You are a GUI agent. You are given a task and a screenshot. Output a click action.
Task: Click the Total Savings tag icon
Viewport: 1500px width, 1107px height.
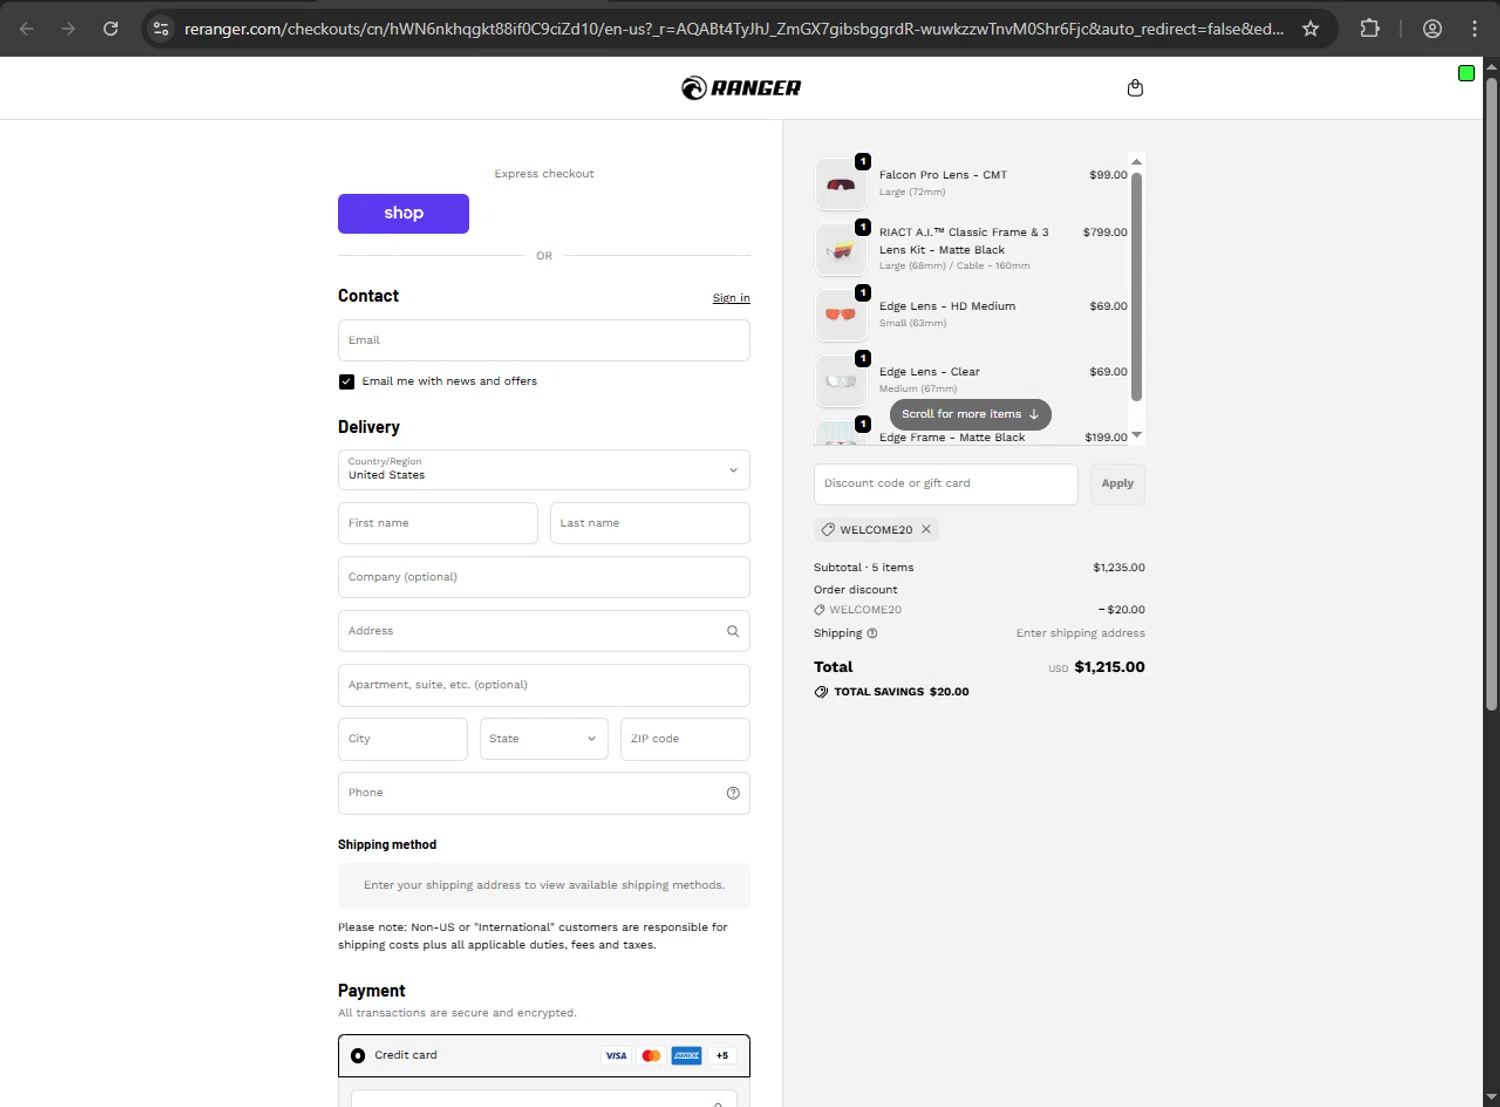[x=821, y=692]
